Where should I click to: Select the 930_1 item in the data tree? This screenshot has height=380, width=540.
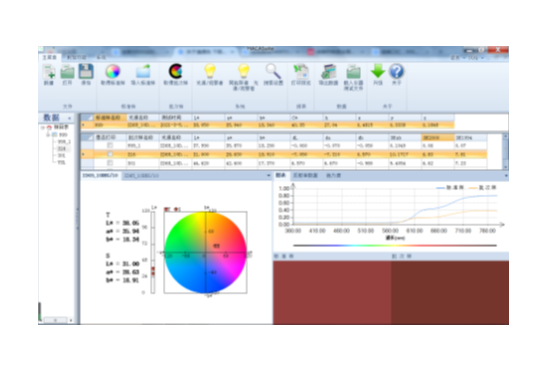point(64,142)
